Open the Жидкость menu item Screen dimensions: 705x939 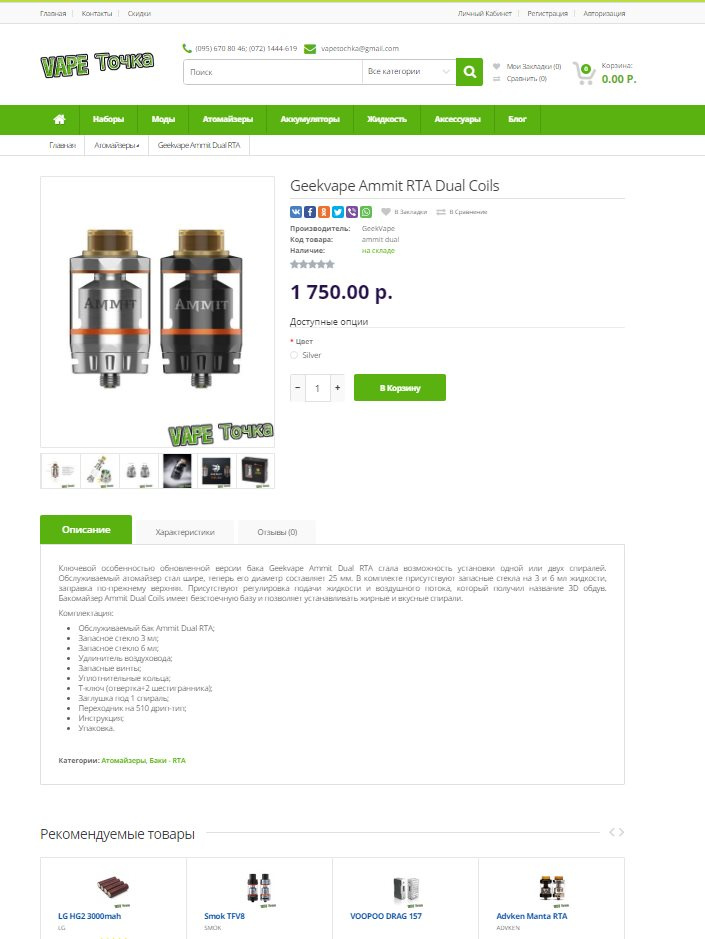pyautogui.click(x=387, y=119)
